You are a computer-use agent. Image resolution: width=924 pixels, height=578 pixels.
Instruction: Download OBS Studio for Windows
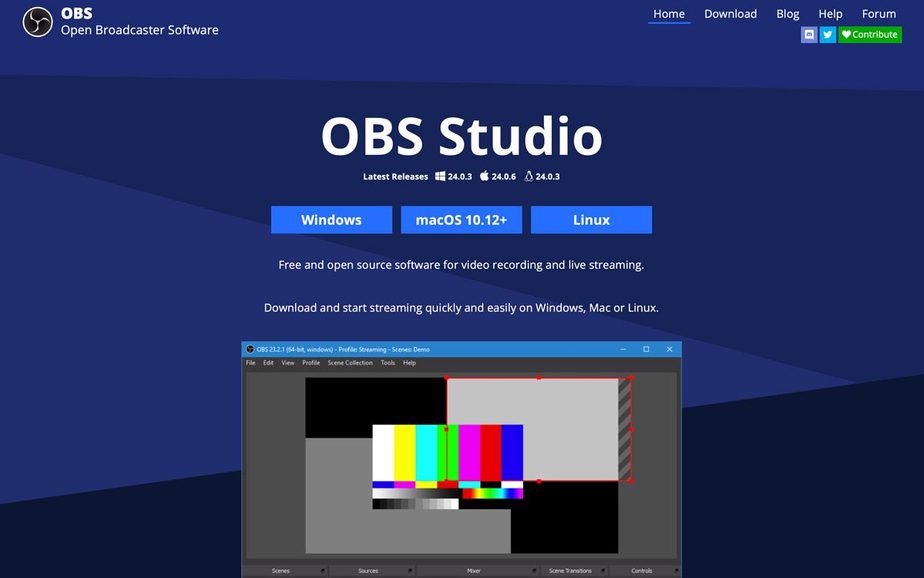331,220
